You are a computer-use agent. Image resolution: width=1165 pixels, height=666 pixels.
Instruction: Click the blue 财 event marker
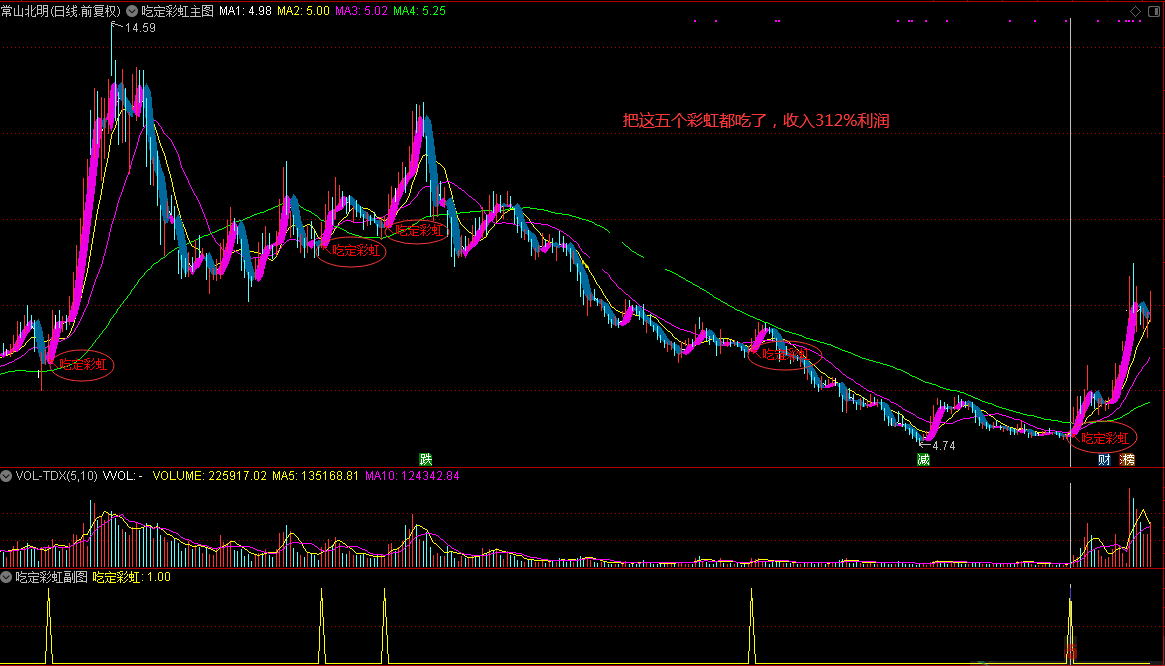point(1104,460)
